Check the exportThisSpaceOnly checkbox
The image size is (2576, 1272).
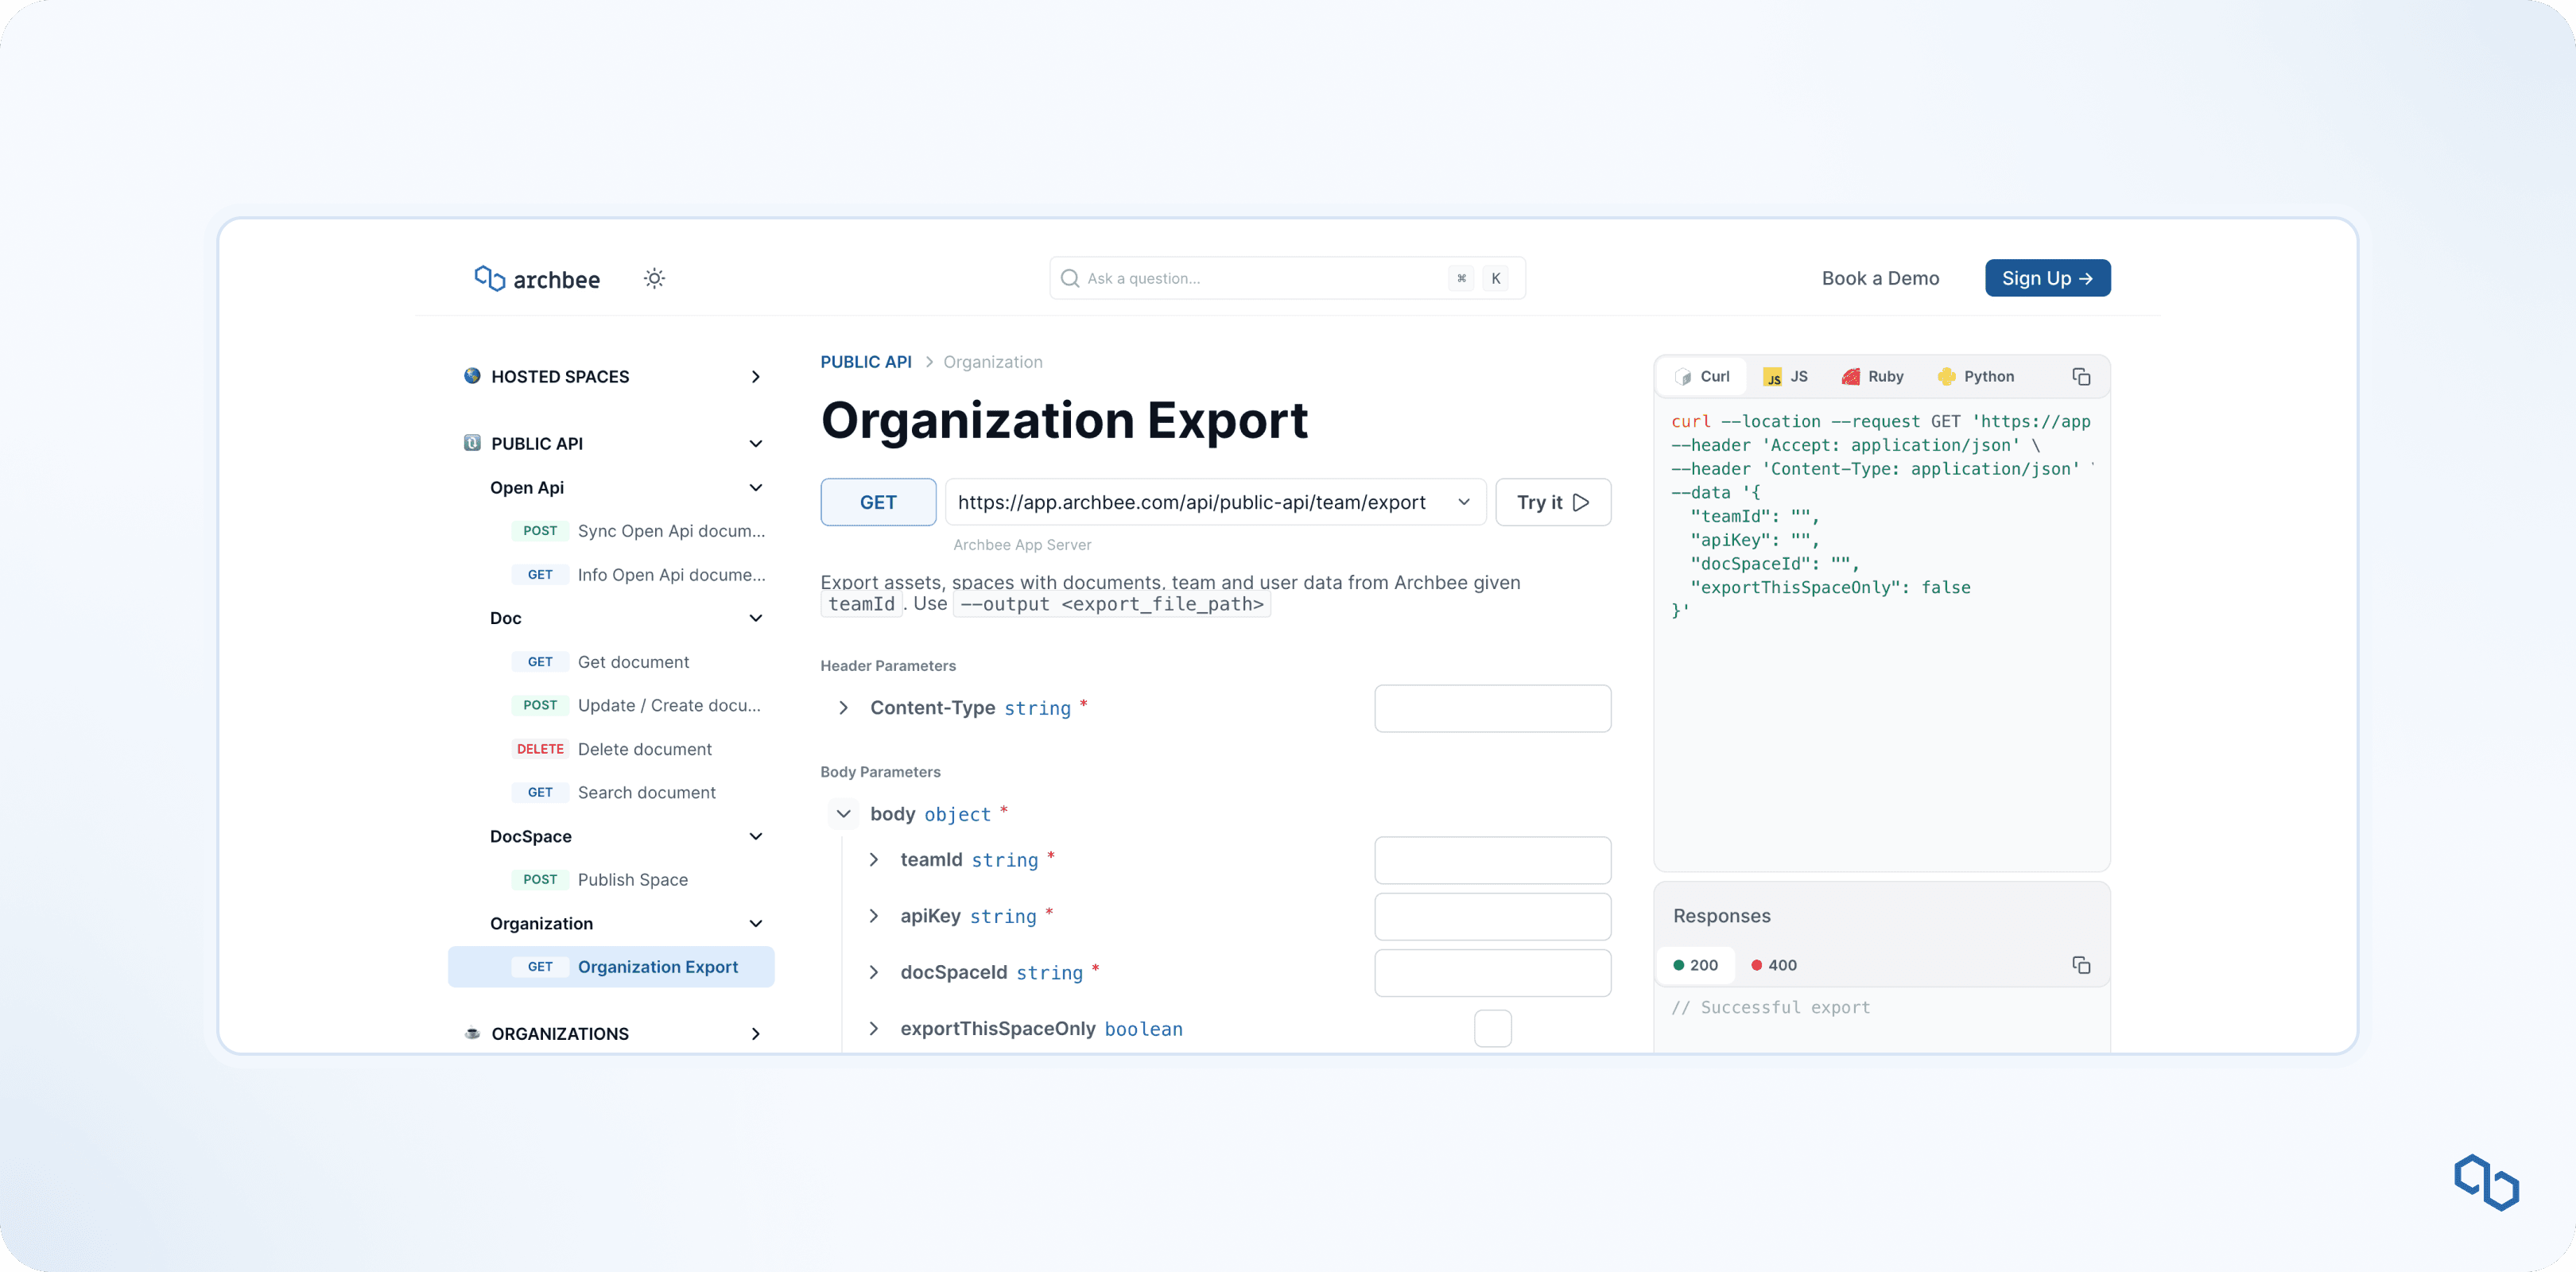tap(1492, 1028)
